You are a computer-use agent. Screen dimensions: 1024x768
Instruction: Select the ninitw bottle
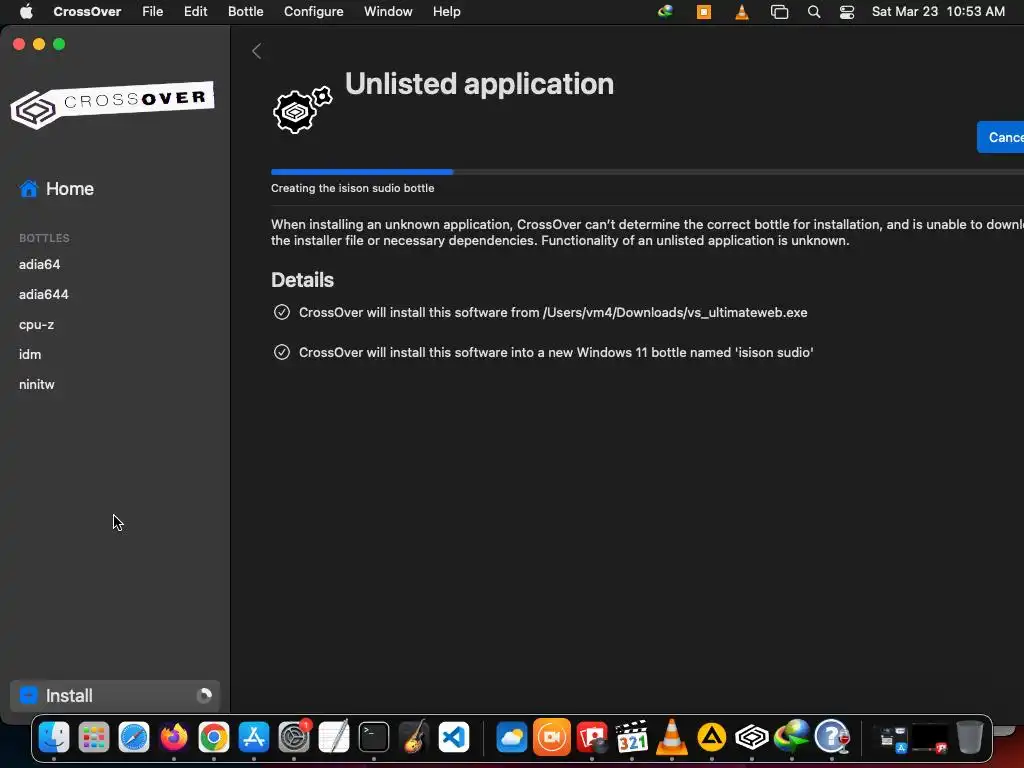pos(37,385)
